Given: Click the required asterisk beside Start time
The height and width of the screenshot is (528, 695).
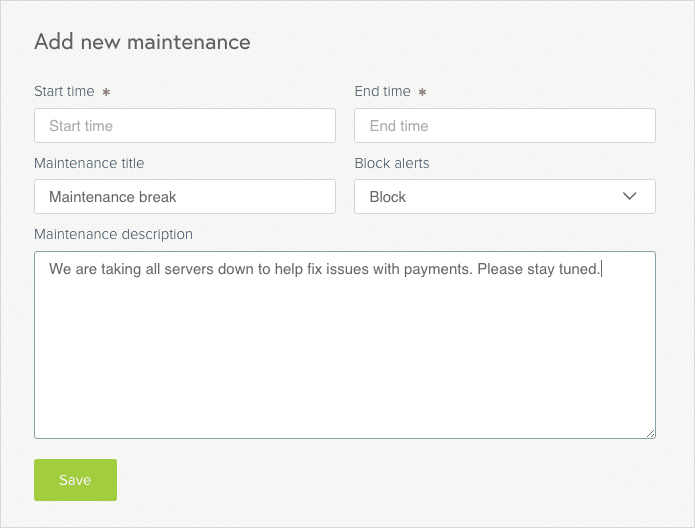Looking at the screenshot, I should pyautogui.click(x=106, y=92).
